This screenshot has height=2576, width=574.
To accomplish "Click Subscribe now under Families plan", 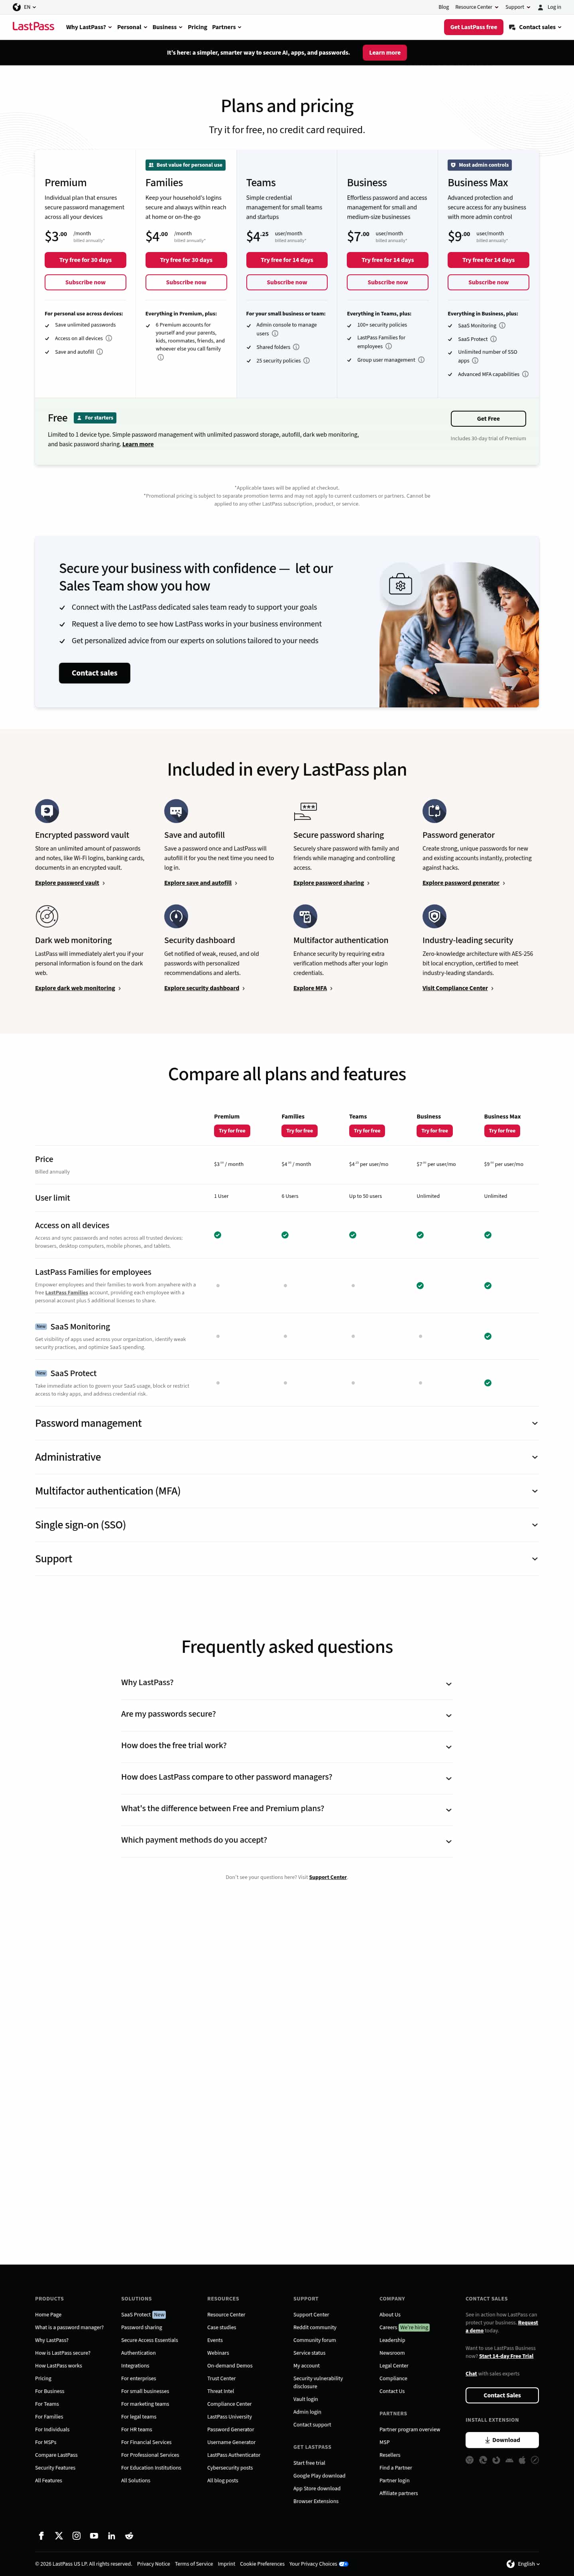I will [186, 282].
